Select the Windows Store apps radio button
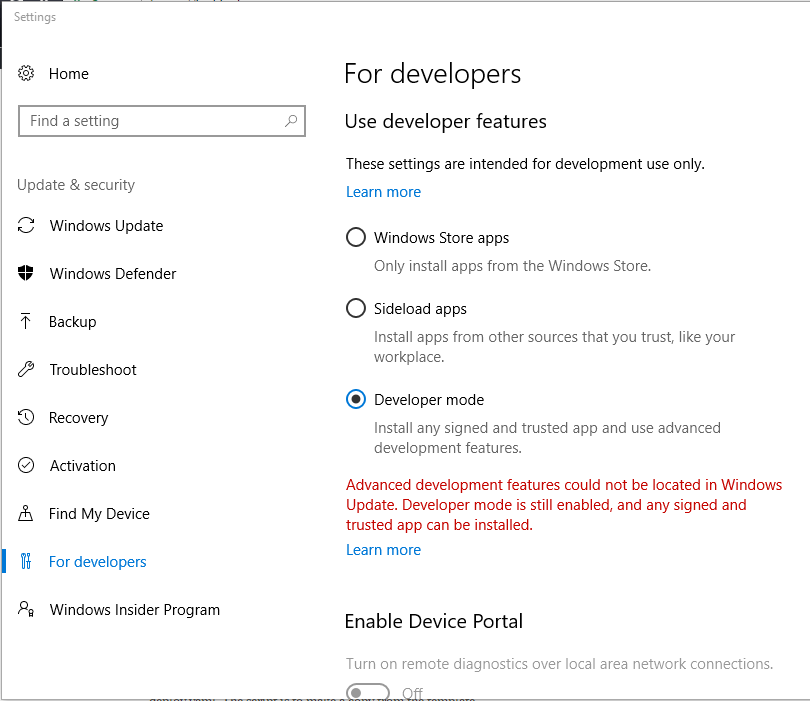The width and height of the screenshot is (810, 701). tap(355, 238)
